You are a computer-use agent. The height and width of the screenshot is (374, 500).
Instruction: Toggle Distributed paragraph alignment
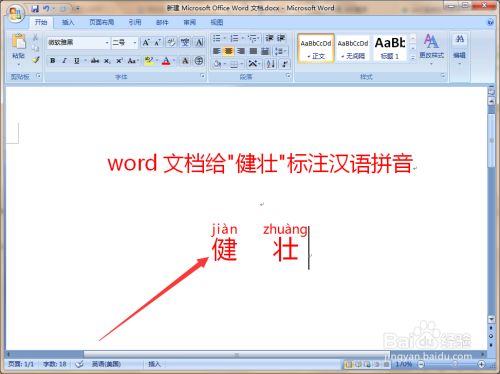[265, 51]
